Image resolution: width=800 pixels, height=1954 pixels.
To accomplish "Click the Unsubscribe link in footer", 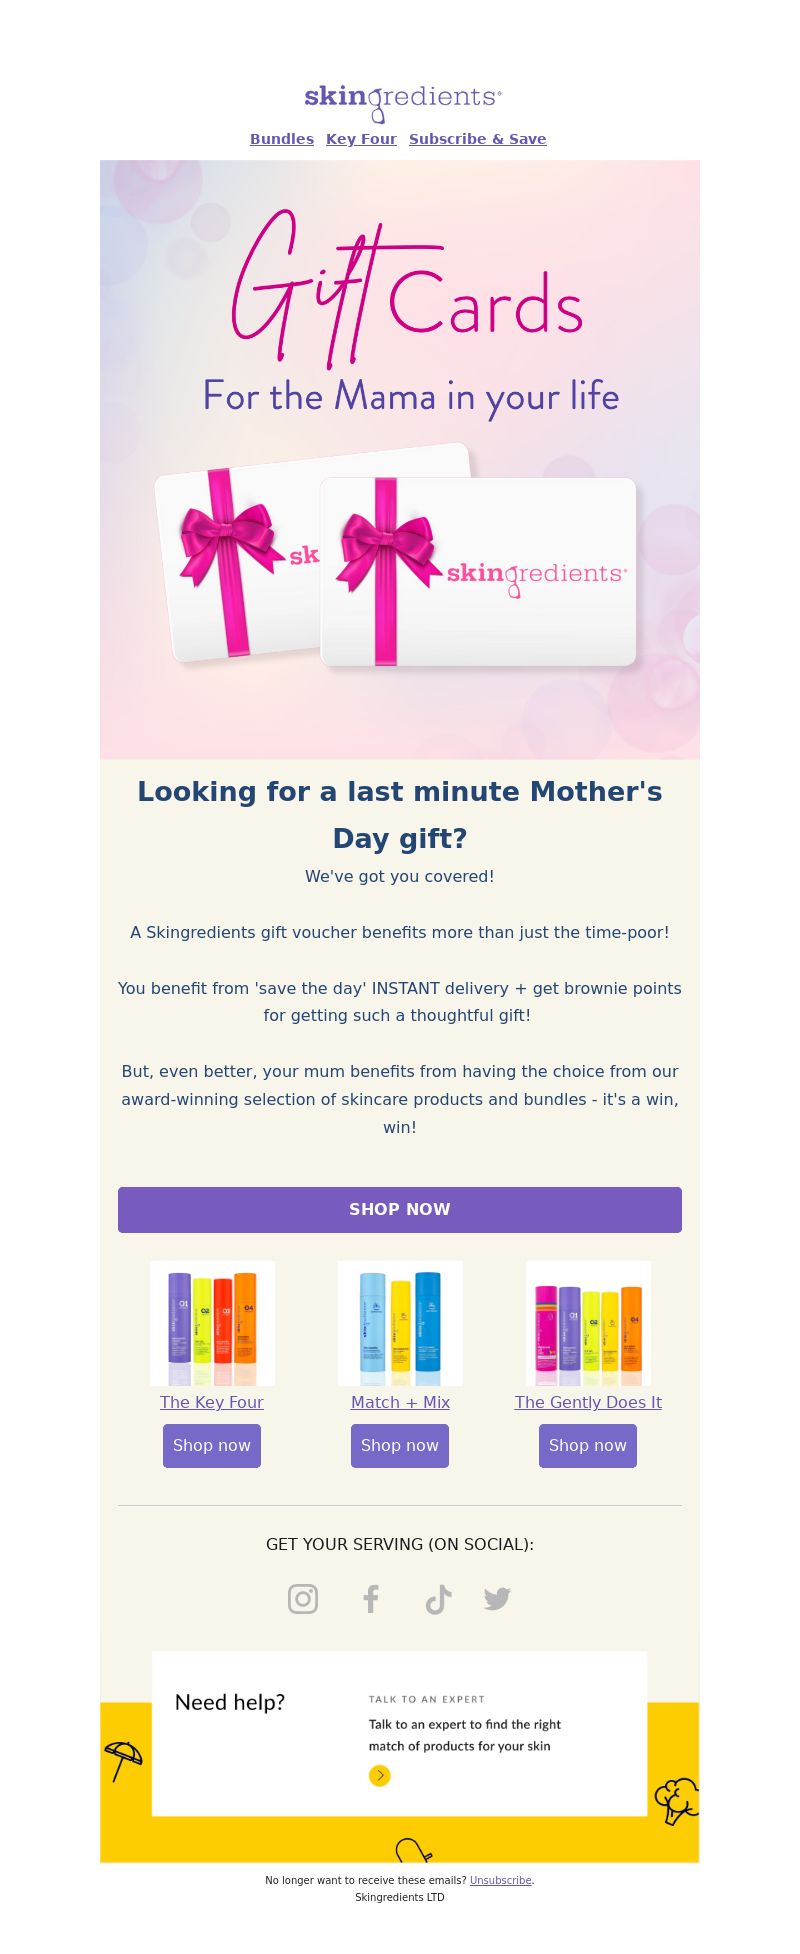I will point(500,1880).
